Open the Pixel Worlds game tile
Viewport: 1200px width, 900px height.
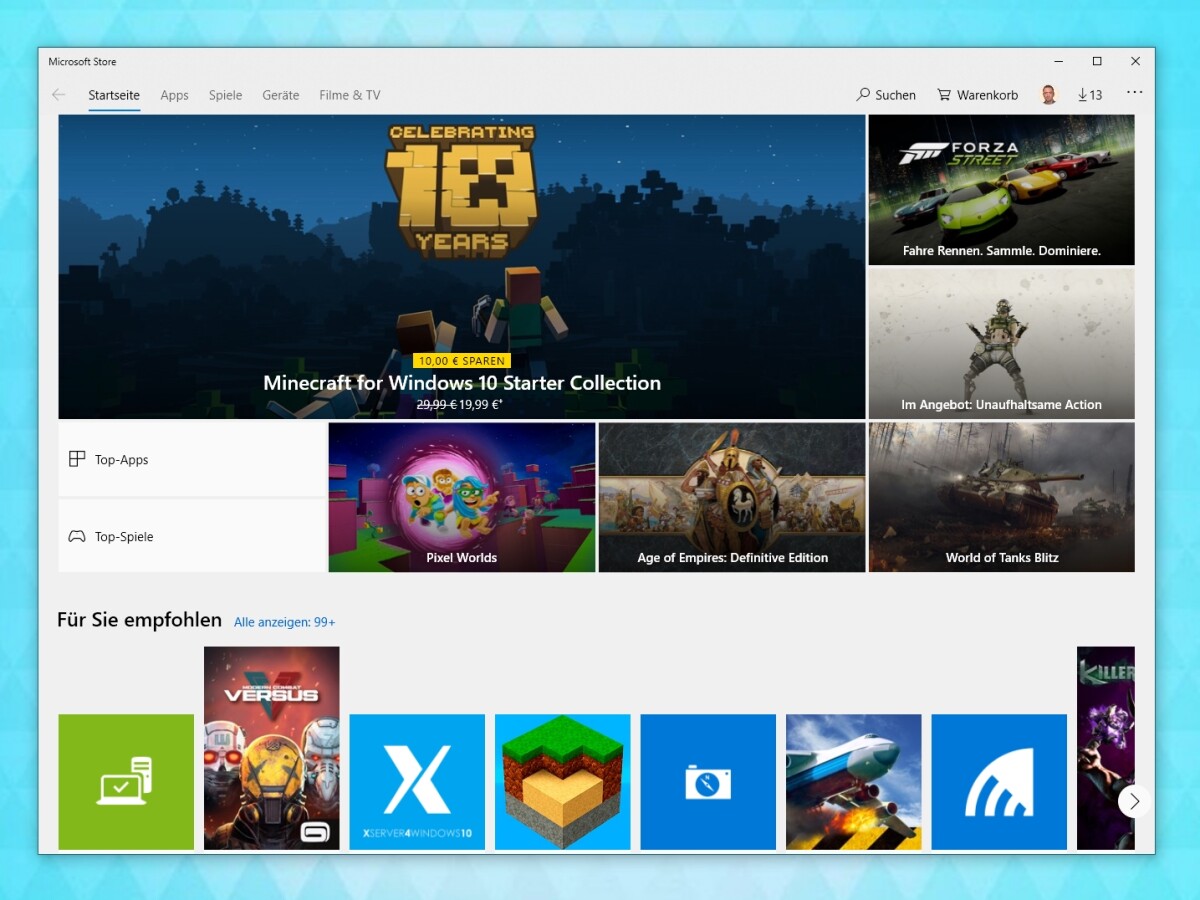click(x=461, y=497)
